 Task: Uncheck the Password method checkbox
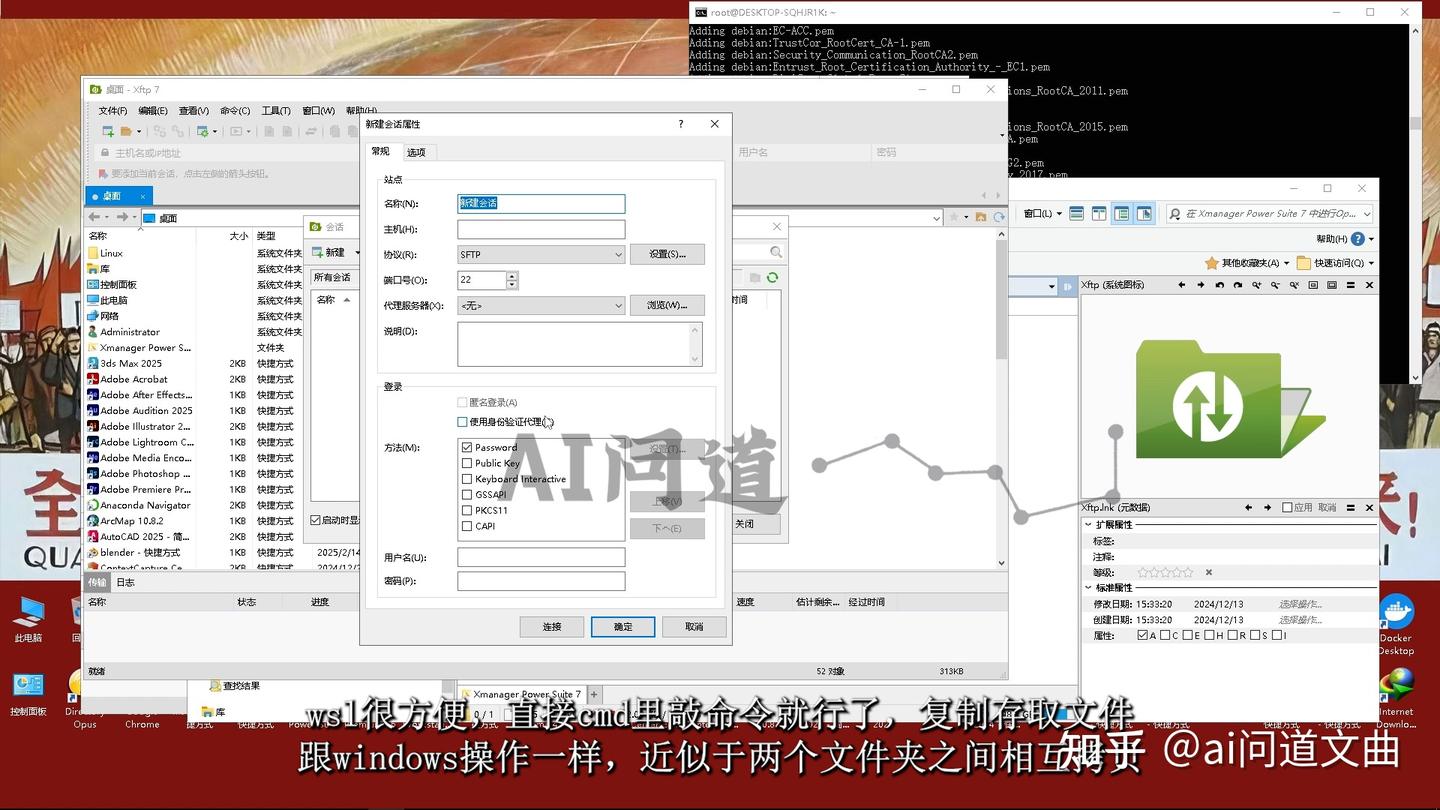point(467,447)
